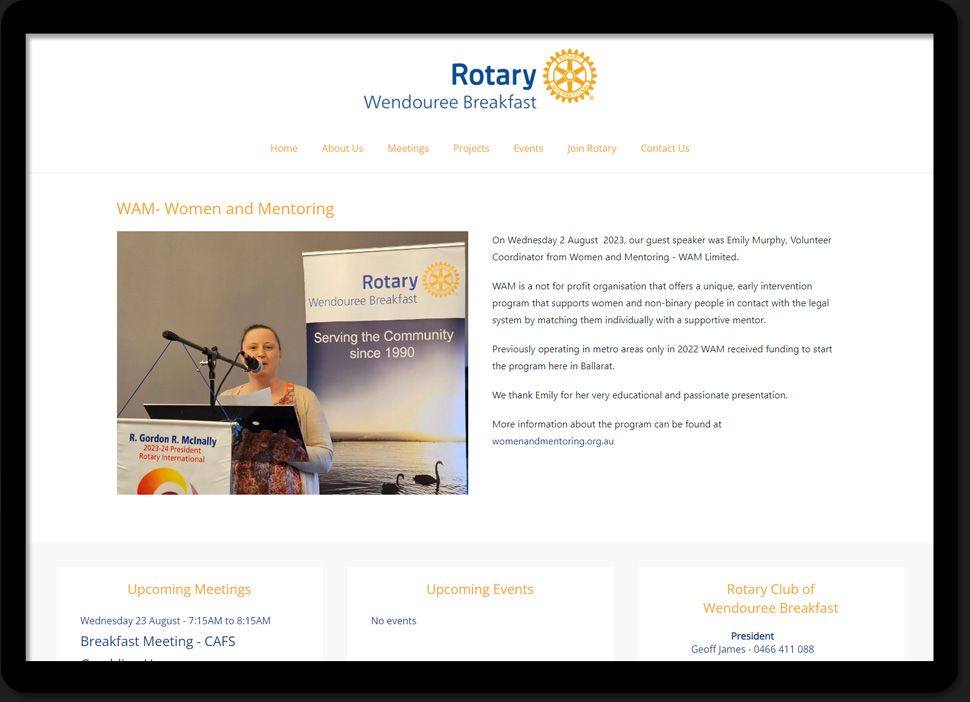Visit the womenandmentoring.org.au link
Screen dimensions: 970x702
point(552,441)
